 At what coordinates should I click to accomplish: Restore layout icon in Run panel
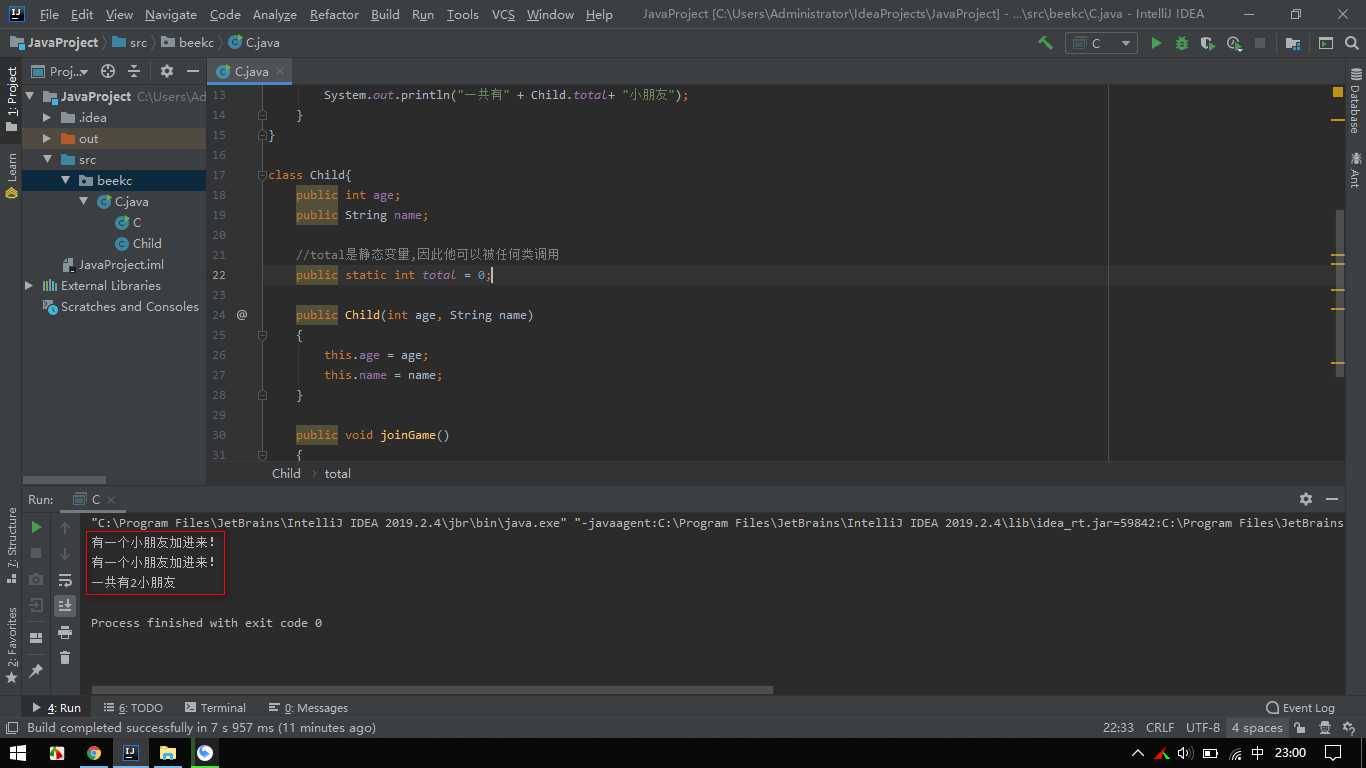pos(36,637)
